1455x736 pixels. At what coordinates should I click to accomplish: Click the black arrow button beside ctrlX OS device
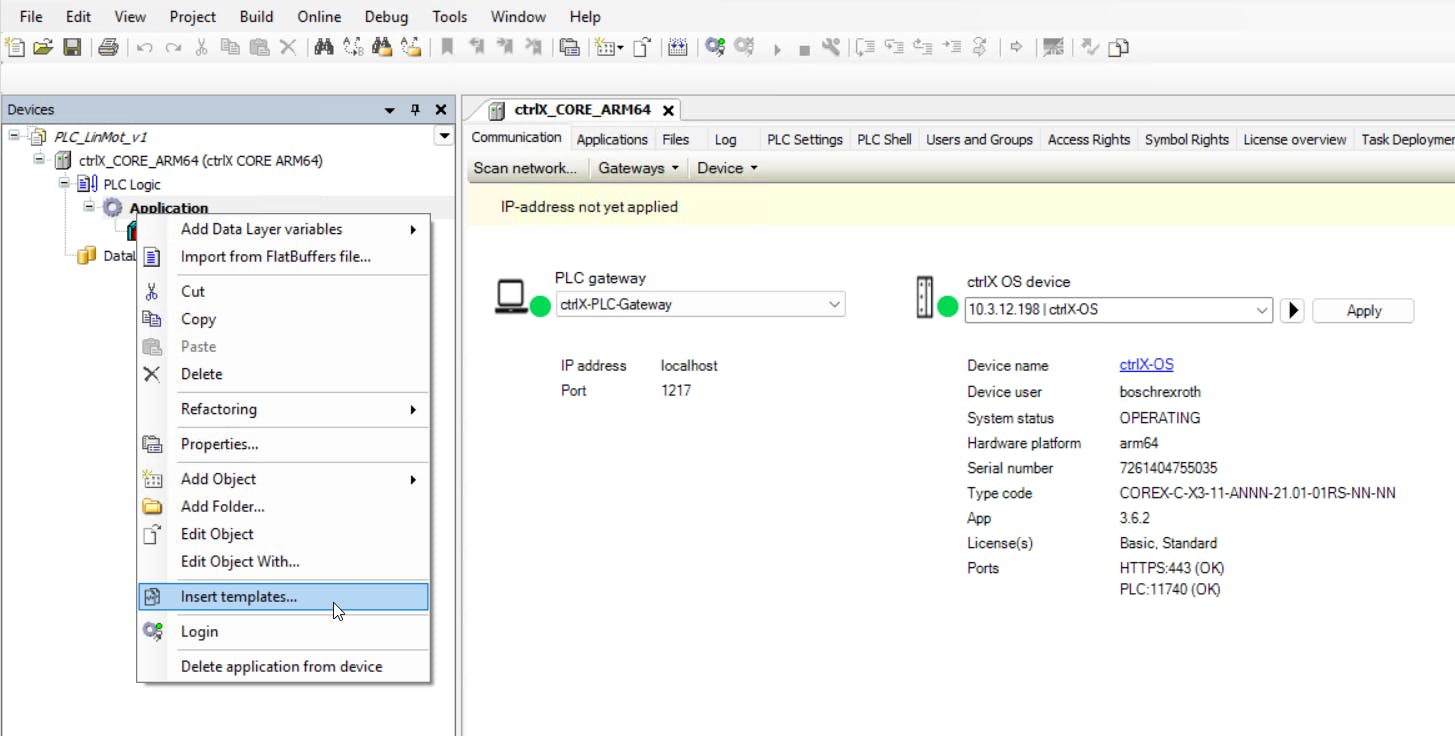tap(1292, 310)
